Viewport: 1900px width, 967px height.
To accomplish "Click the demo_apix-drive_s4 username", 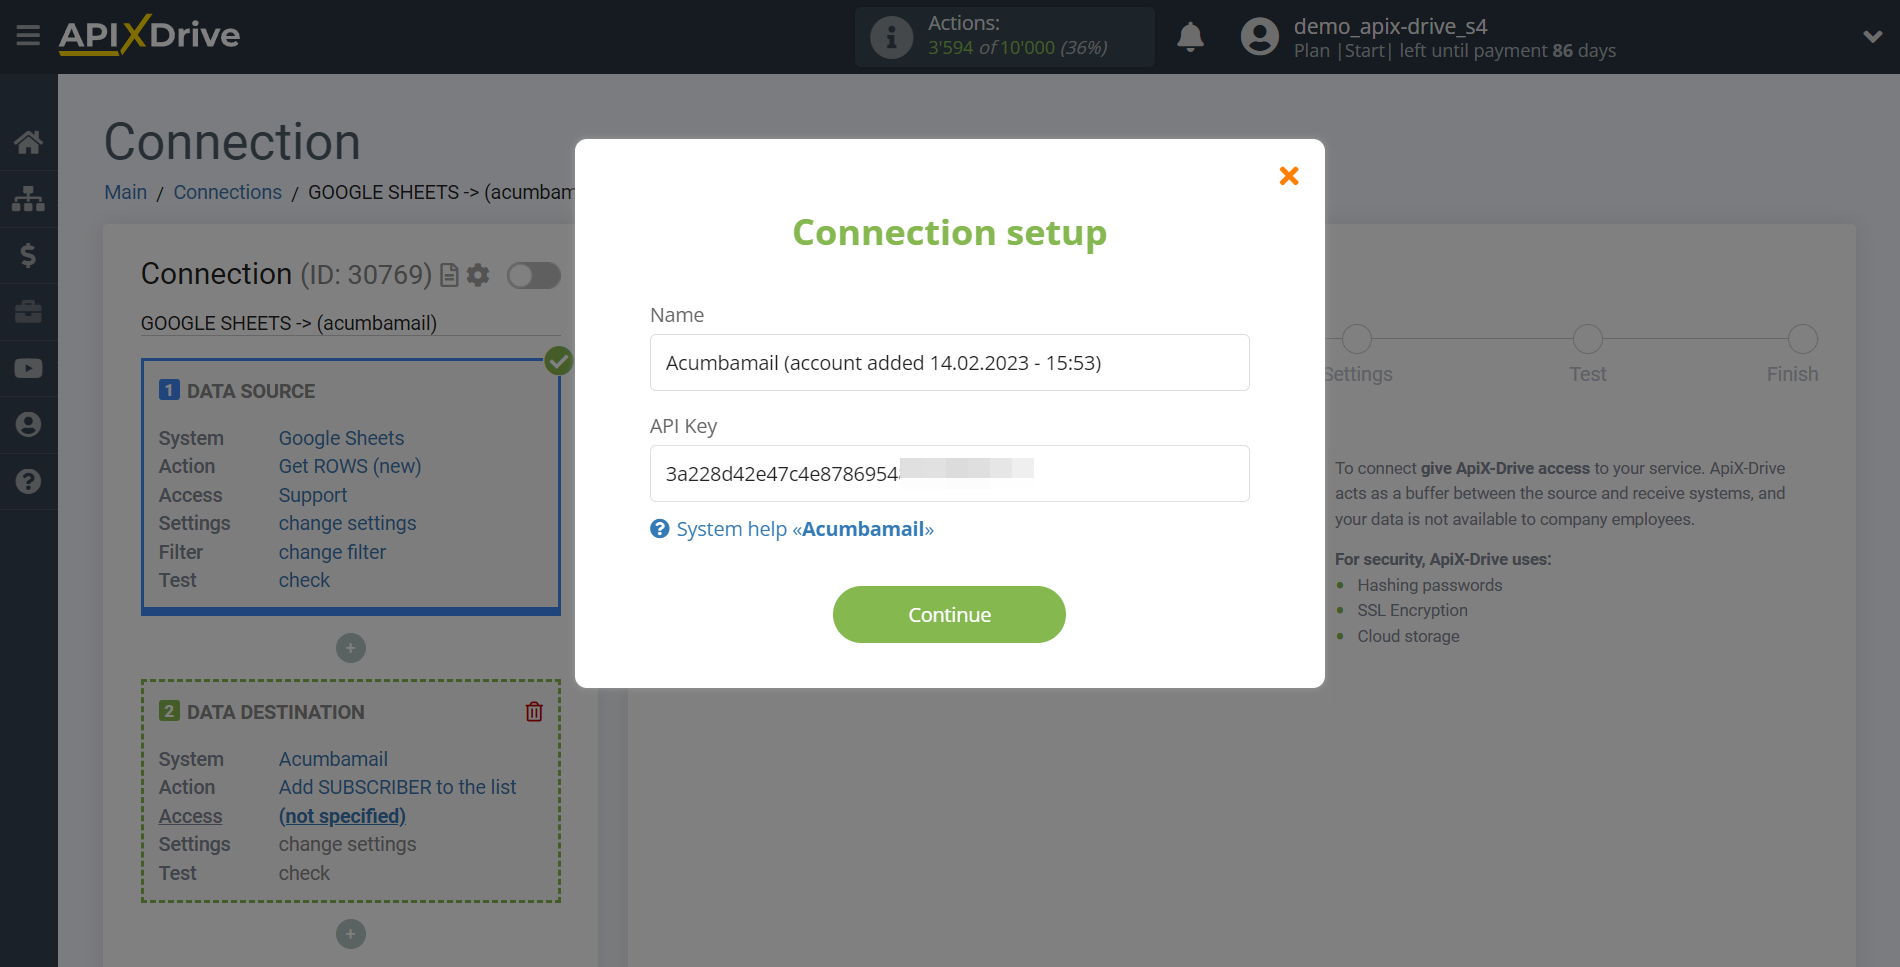I will point(1390,26).
